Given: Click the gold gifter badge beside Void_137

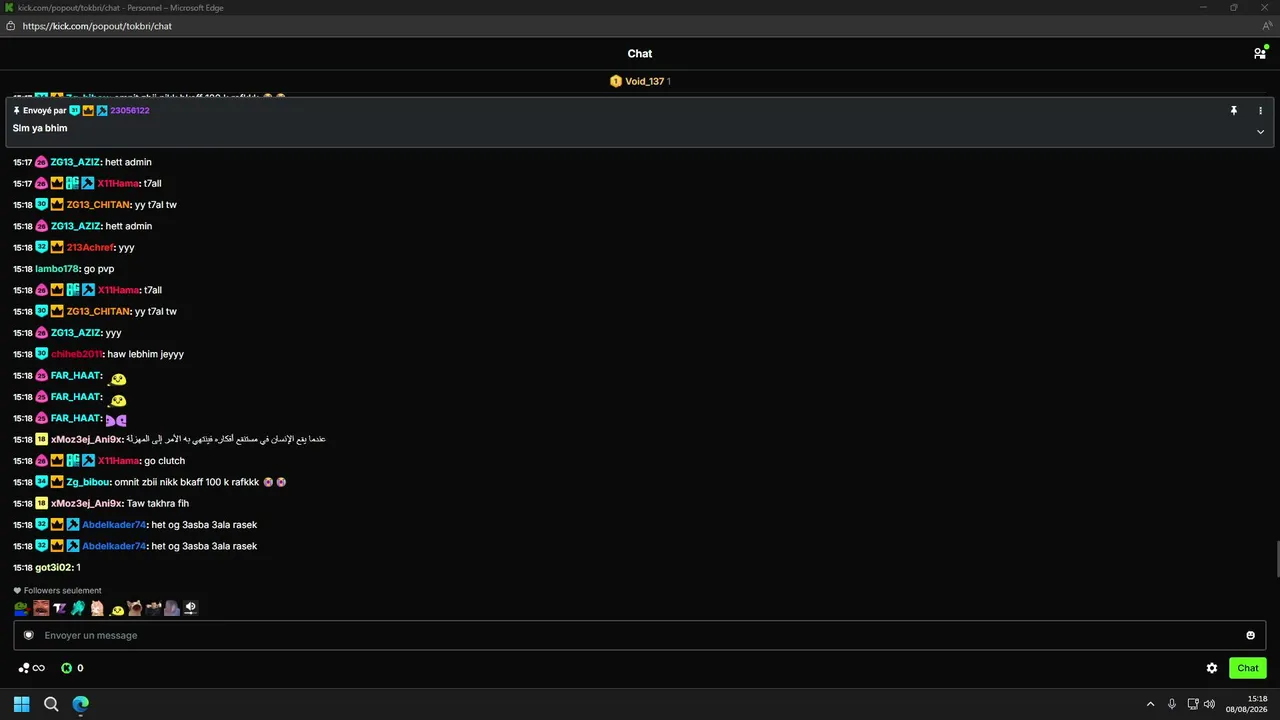Looking at the screenshot, I should (616, 81).
